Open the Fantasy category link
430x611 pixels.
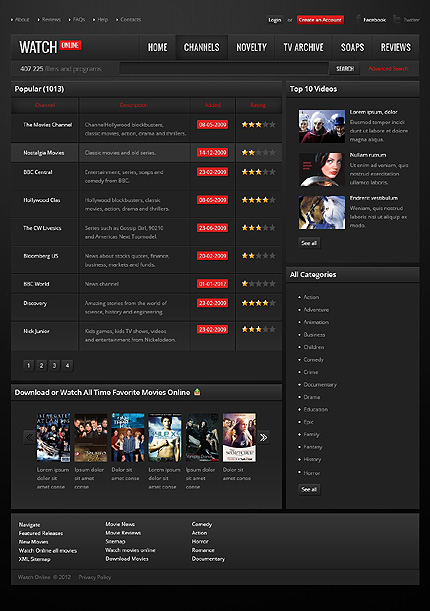(x=313, y=447)
